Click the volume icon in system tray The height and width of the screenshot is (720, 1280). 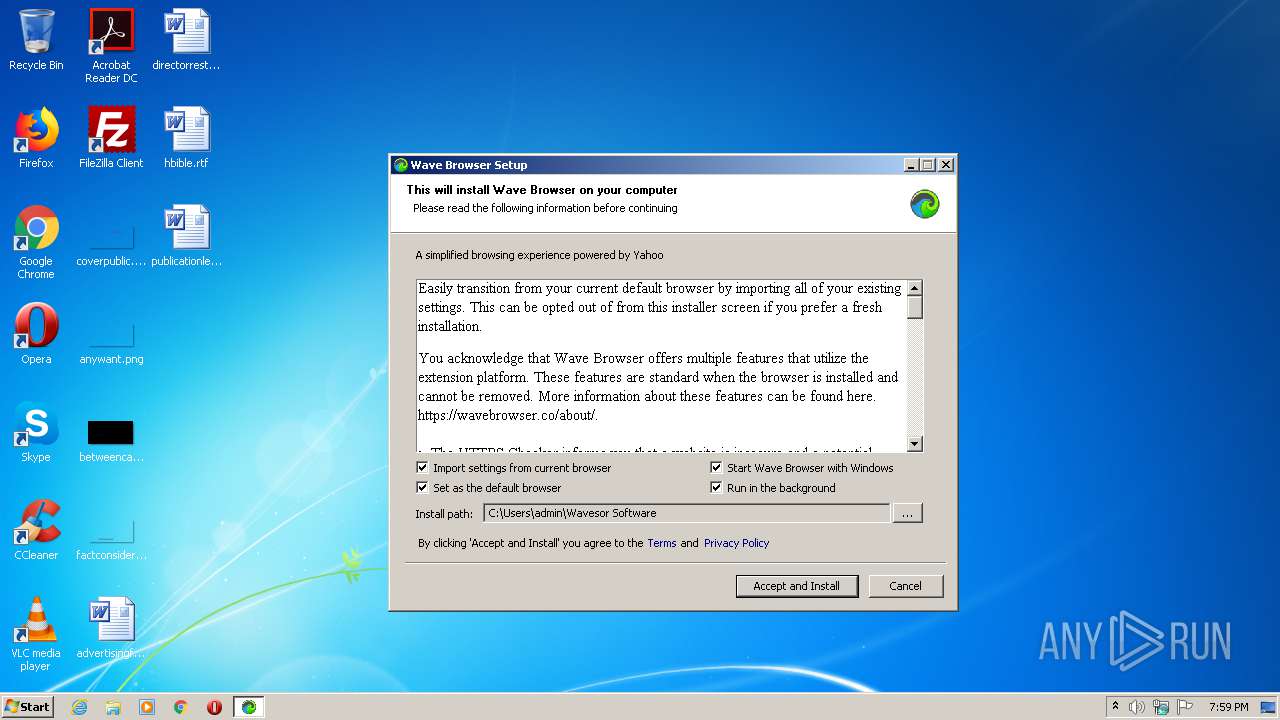[1137, 707]
